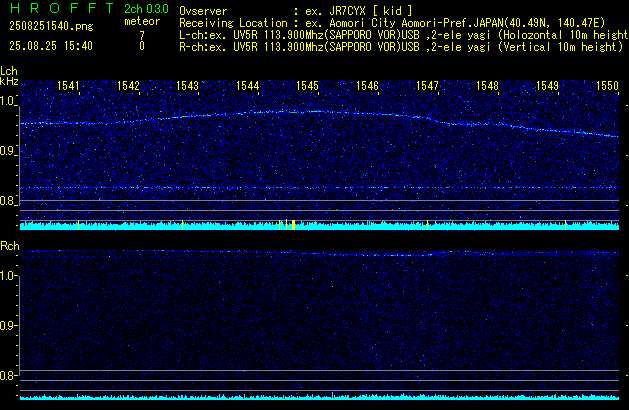Screen dimensions: 629x410
Task: Click the Lch 1.0 kHz axis label
Action: [x=7, y=101]
